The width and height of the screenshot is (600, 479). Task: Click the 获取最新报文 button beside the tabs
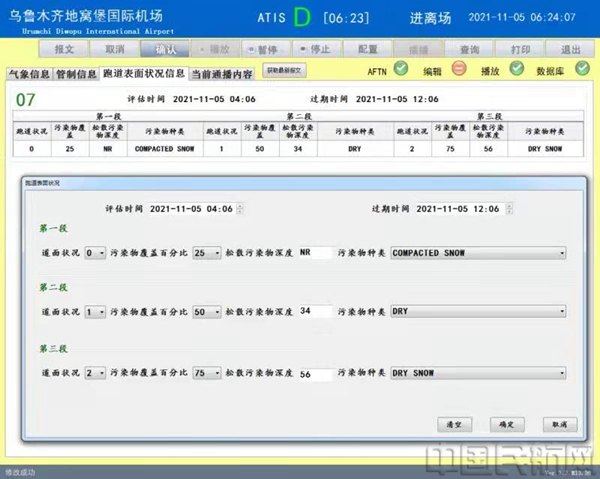point(284,71)
